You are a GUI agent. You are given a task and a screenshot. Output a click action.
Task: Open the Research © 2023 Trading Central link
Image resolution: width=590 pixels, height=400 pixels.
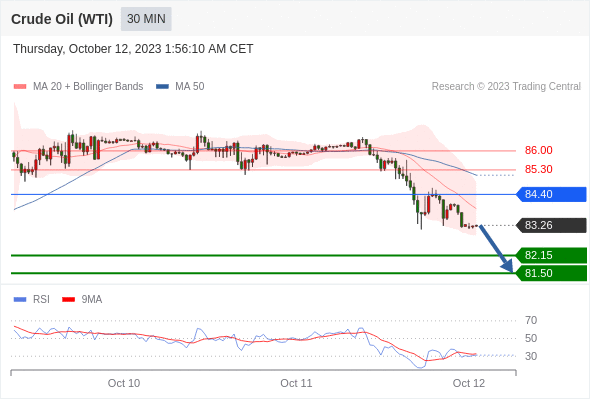506,87
